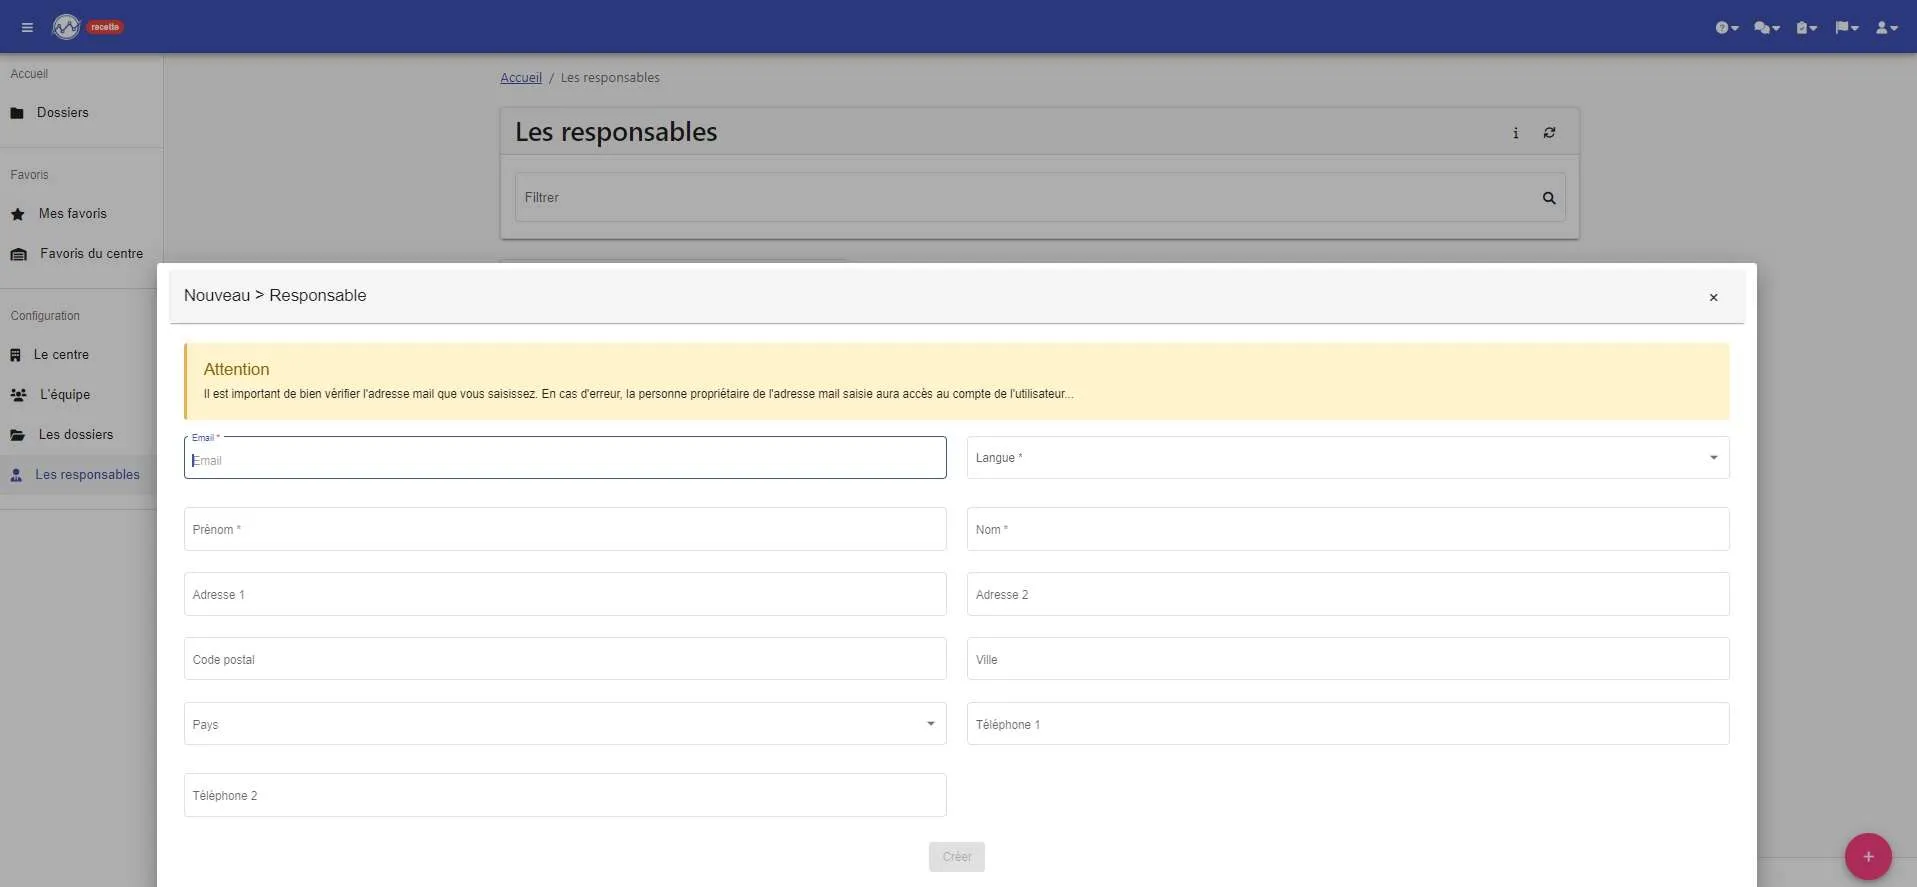Click the info icon on Les responsables
Screen dimensions: 1917x887
pyautogui.click(x=1515, y=133)
